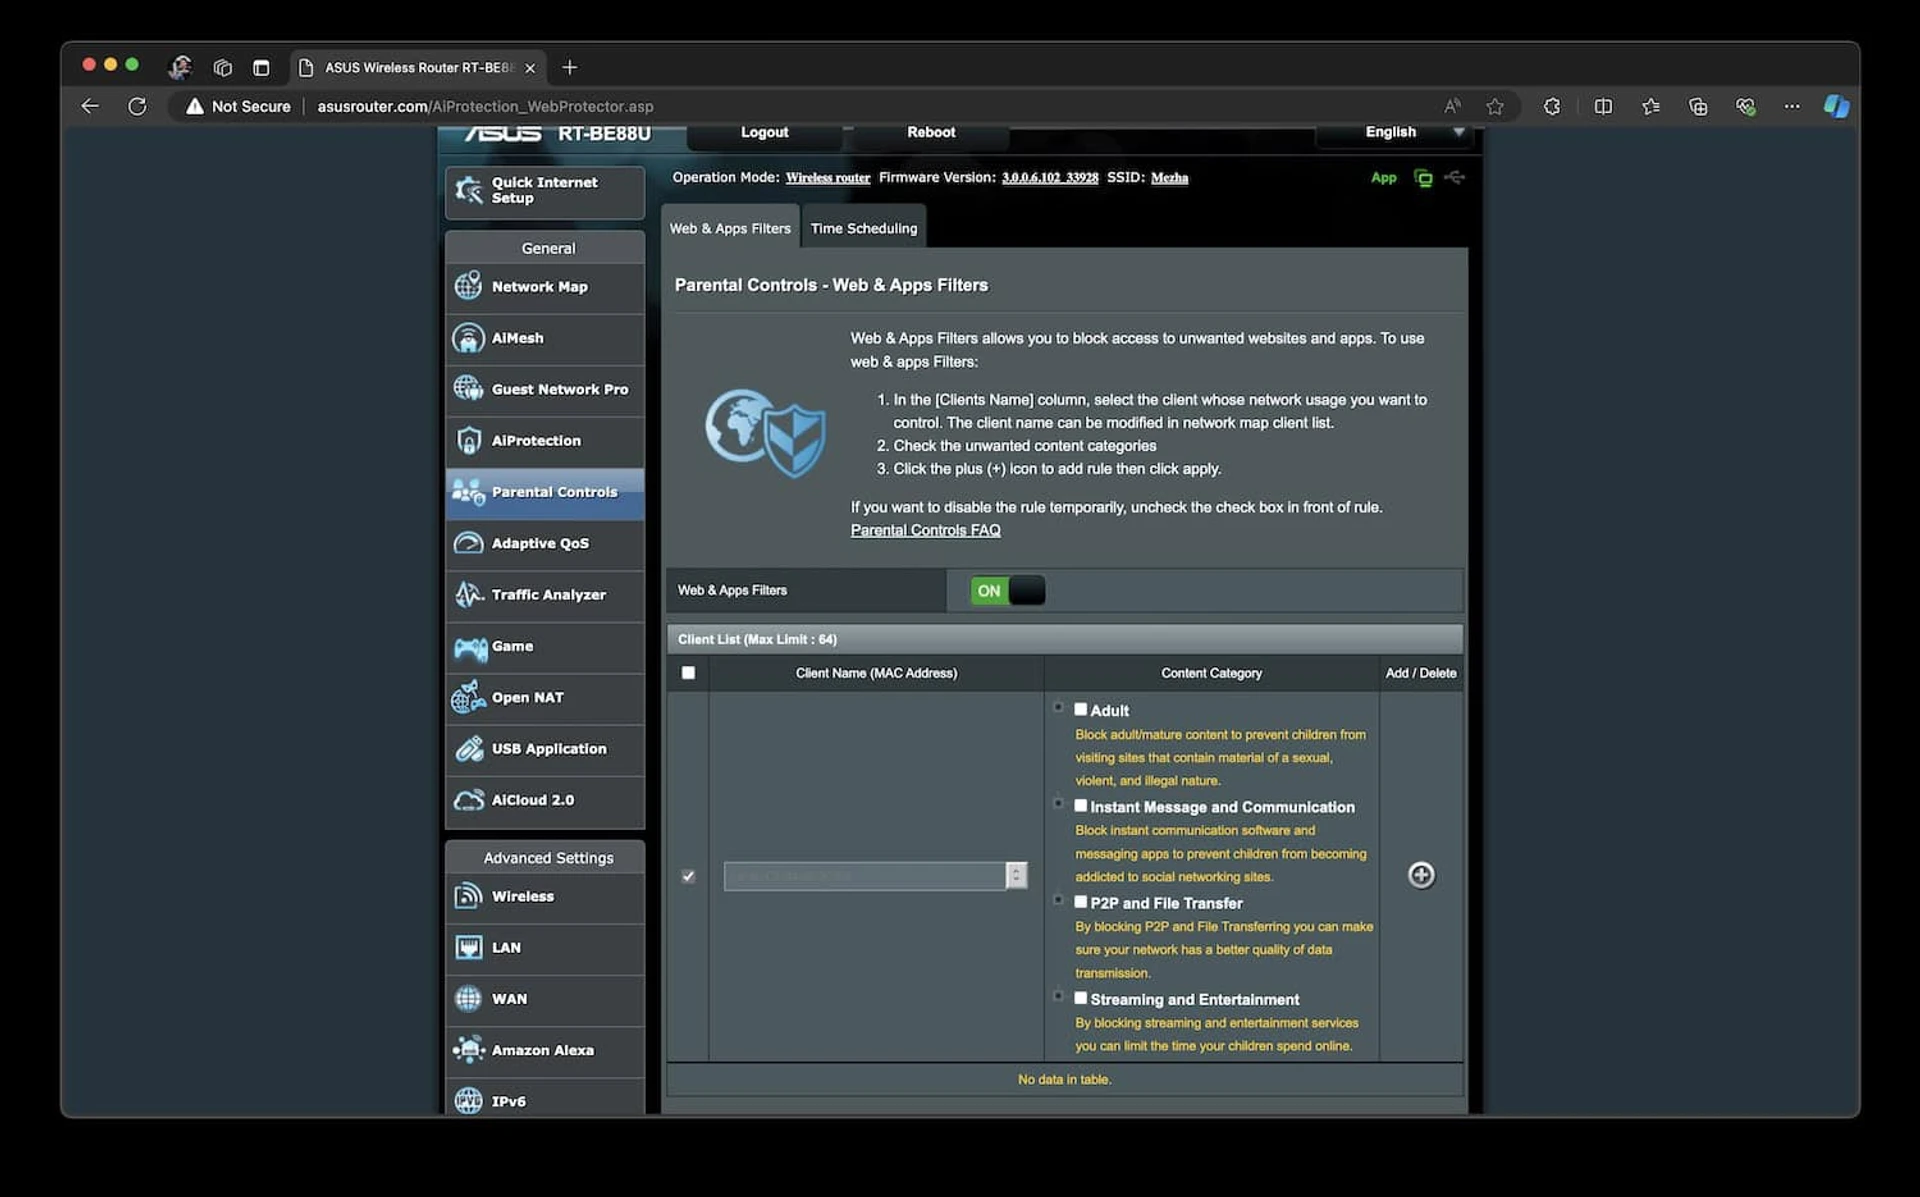Uncheck the rule row enable checkbox
Viewport: 1920px width, 1197px height.
pyautogui.click(x=688, y=876)
